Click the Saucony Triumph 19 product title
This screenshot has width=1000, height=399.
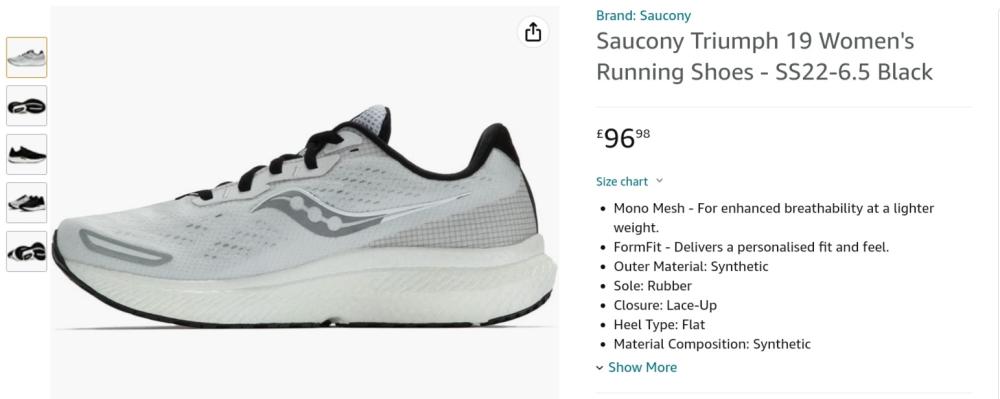click(x=764, y=57)
